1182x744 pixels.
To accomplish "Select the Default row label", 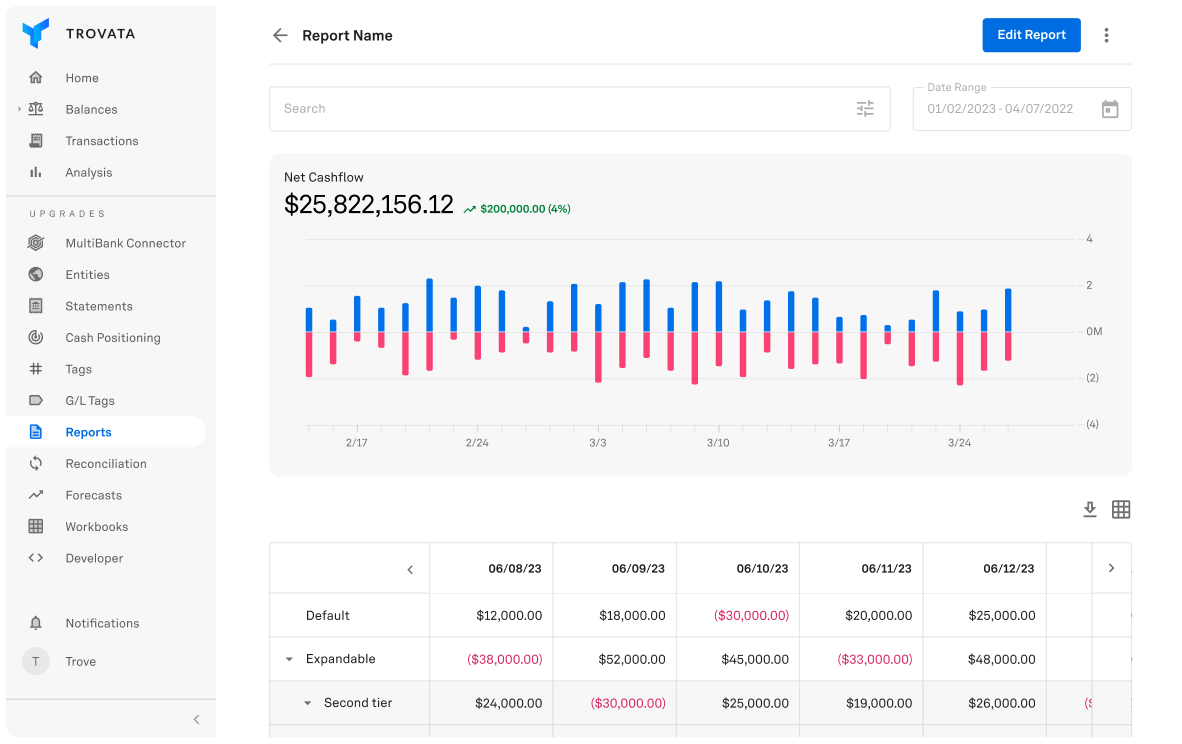I will 328,615.
